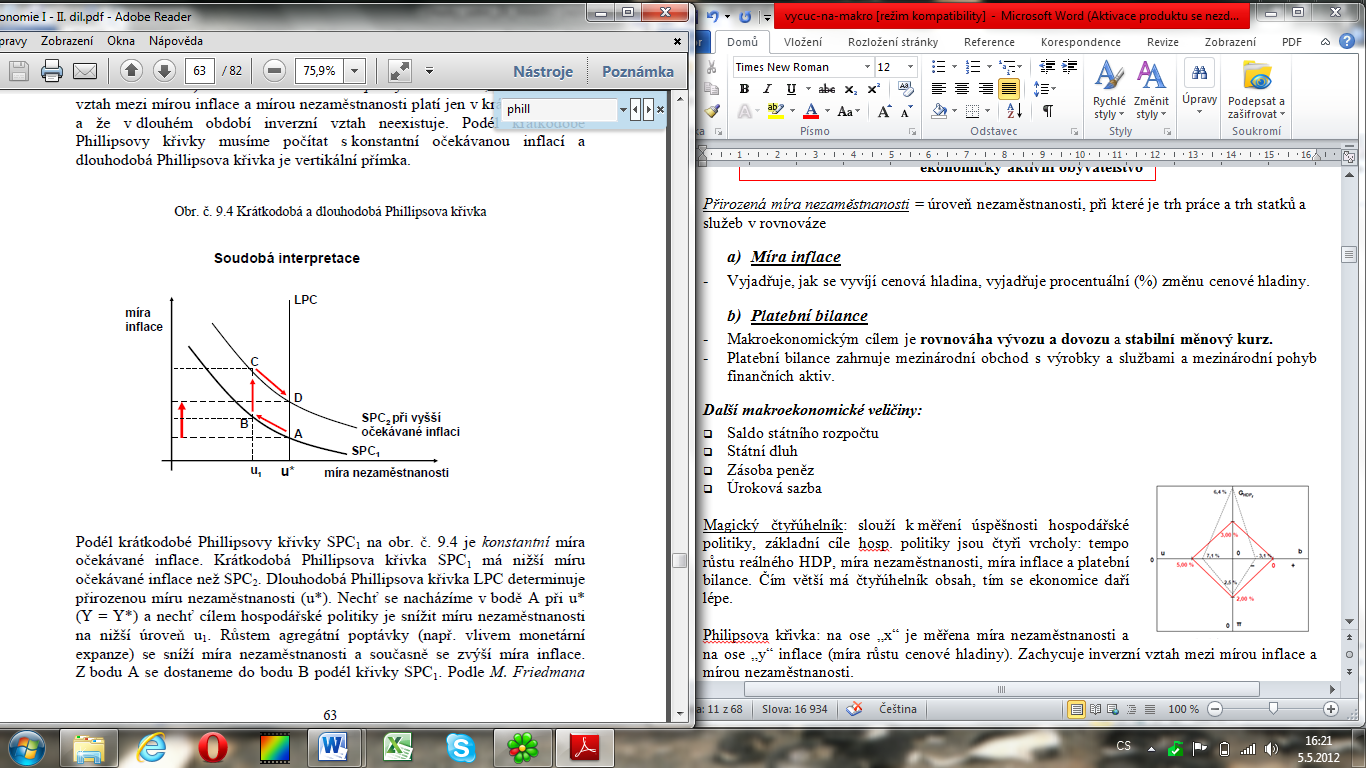Viewport: 1366px width, 768px height.
Task: Open the Změnit styly menu
Action: coord(1151,90)
